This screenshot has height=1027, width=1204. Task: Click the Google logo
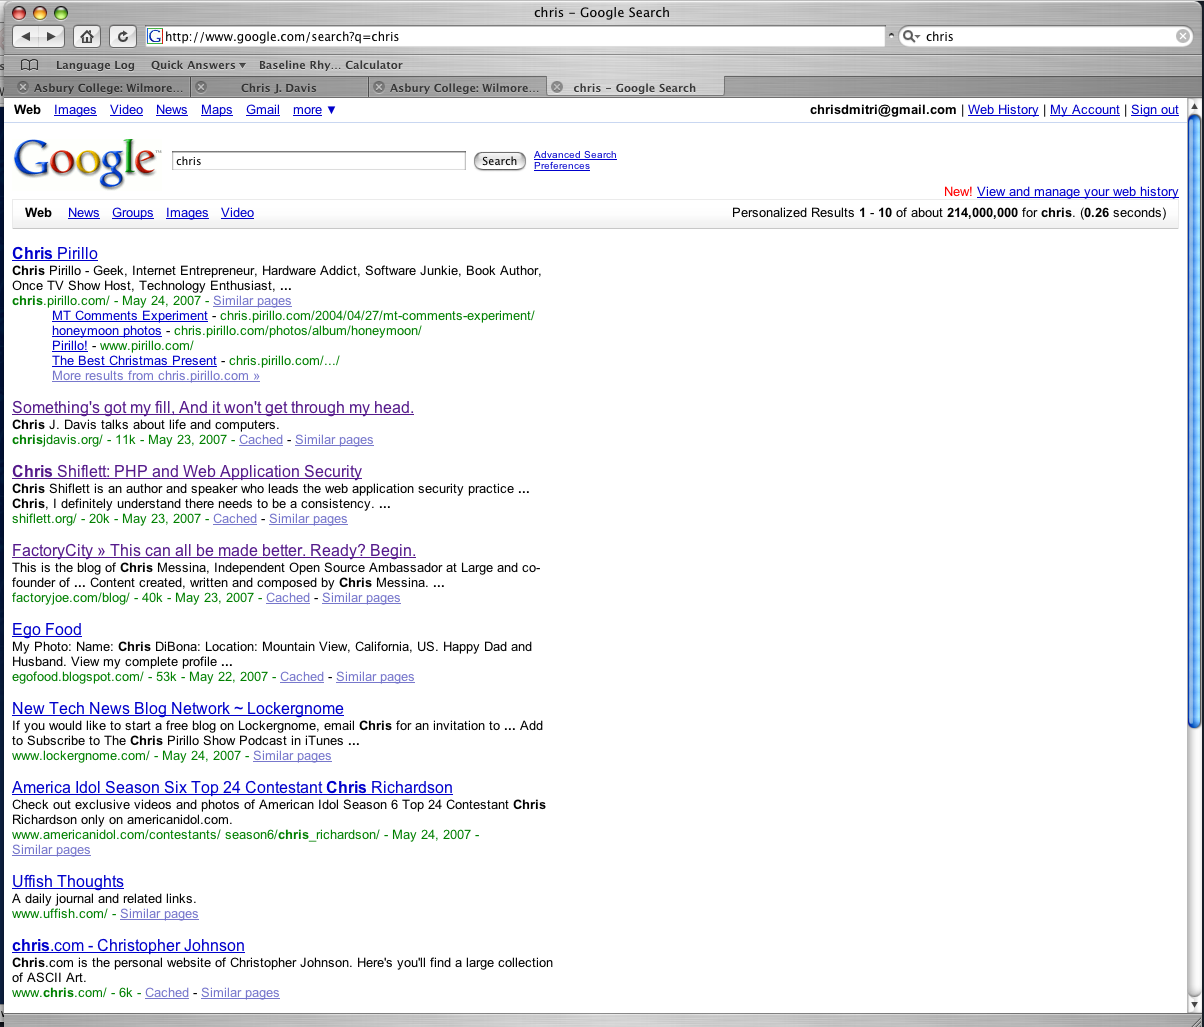86,162
